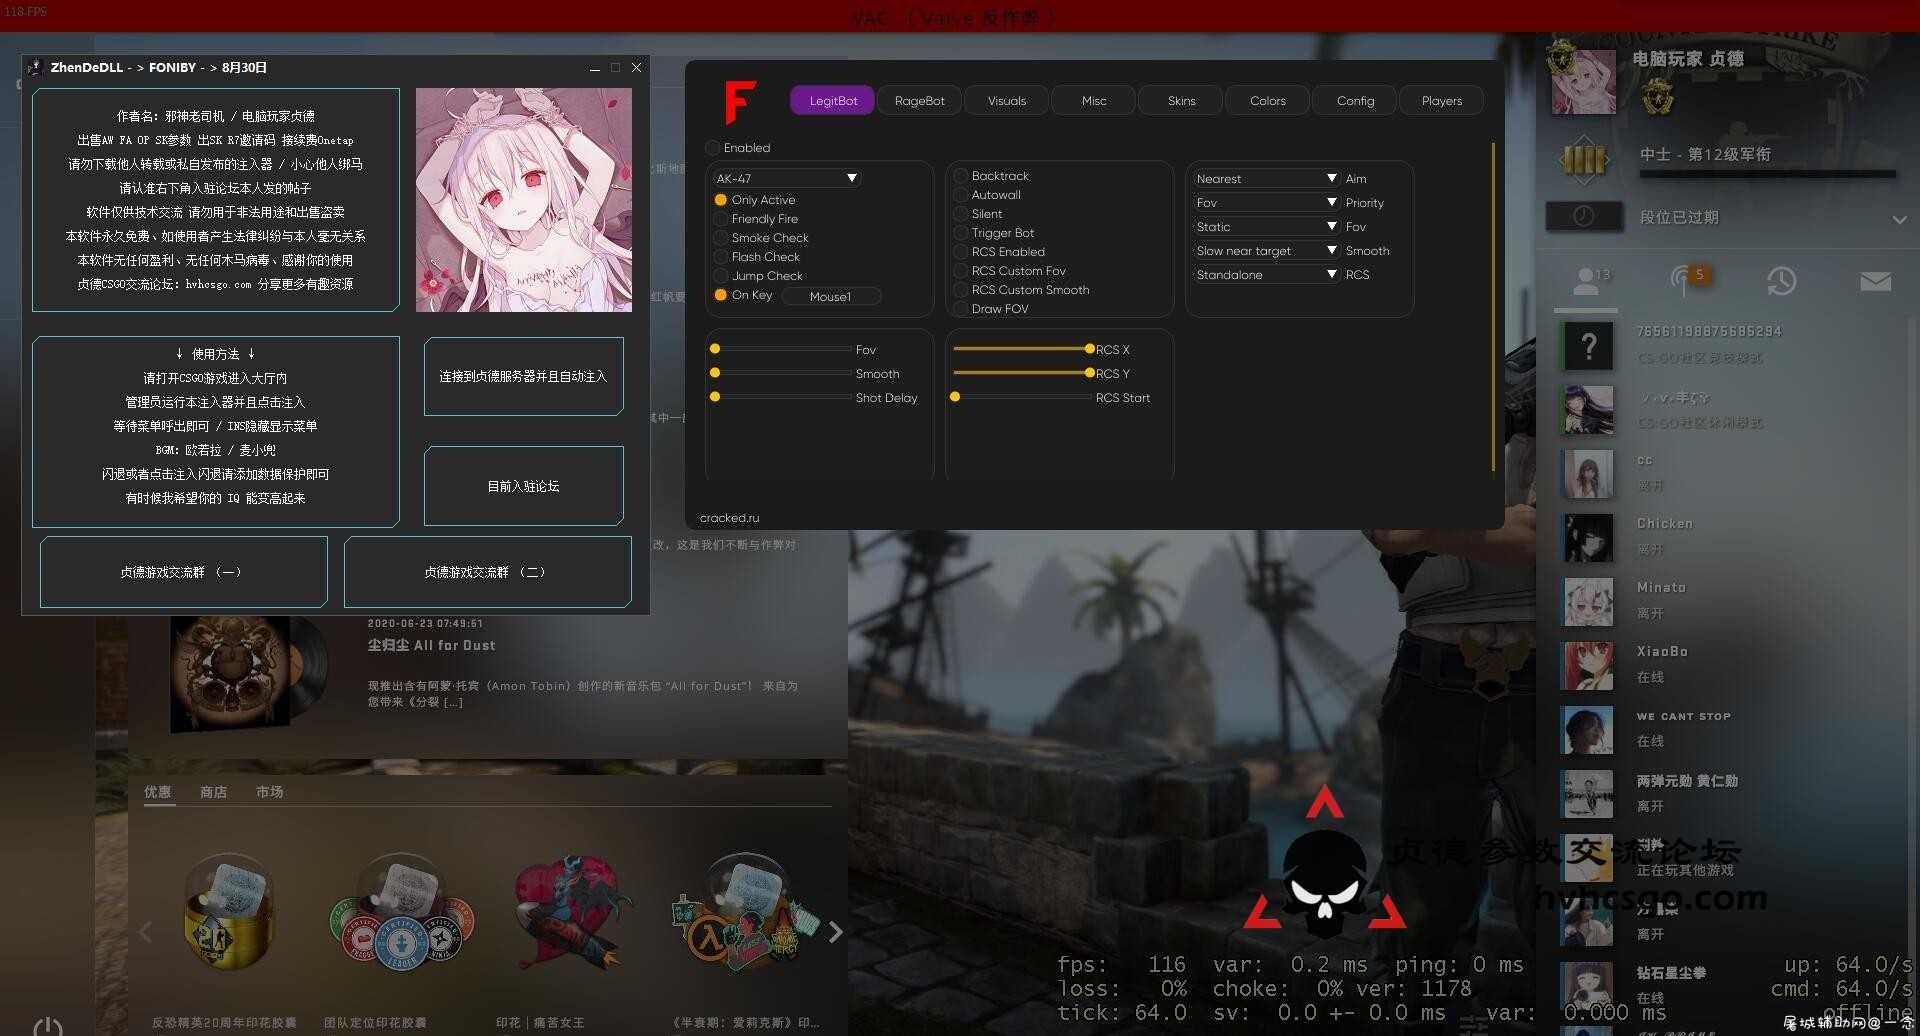Switch to the RageBot tab
Image resolution: width=1920 pixels, height=1036 pixels.
(919, 101)
